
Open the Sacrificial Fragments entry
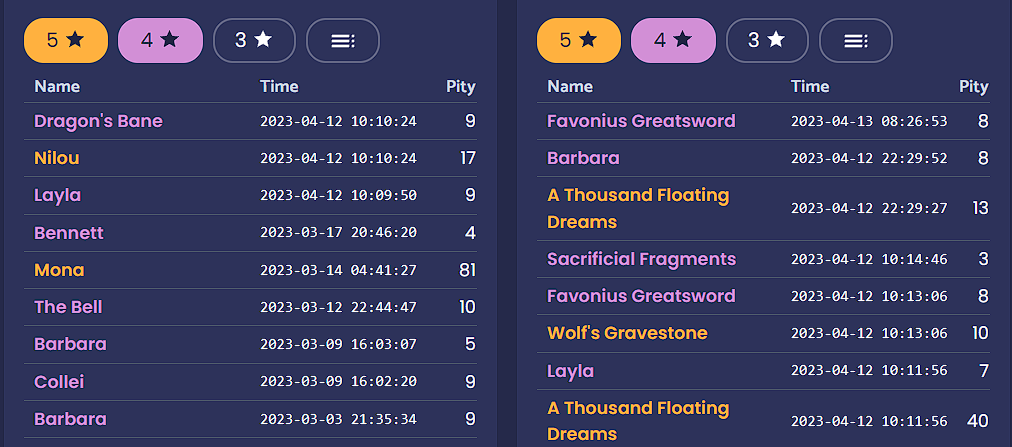[x=641, y=259]
